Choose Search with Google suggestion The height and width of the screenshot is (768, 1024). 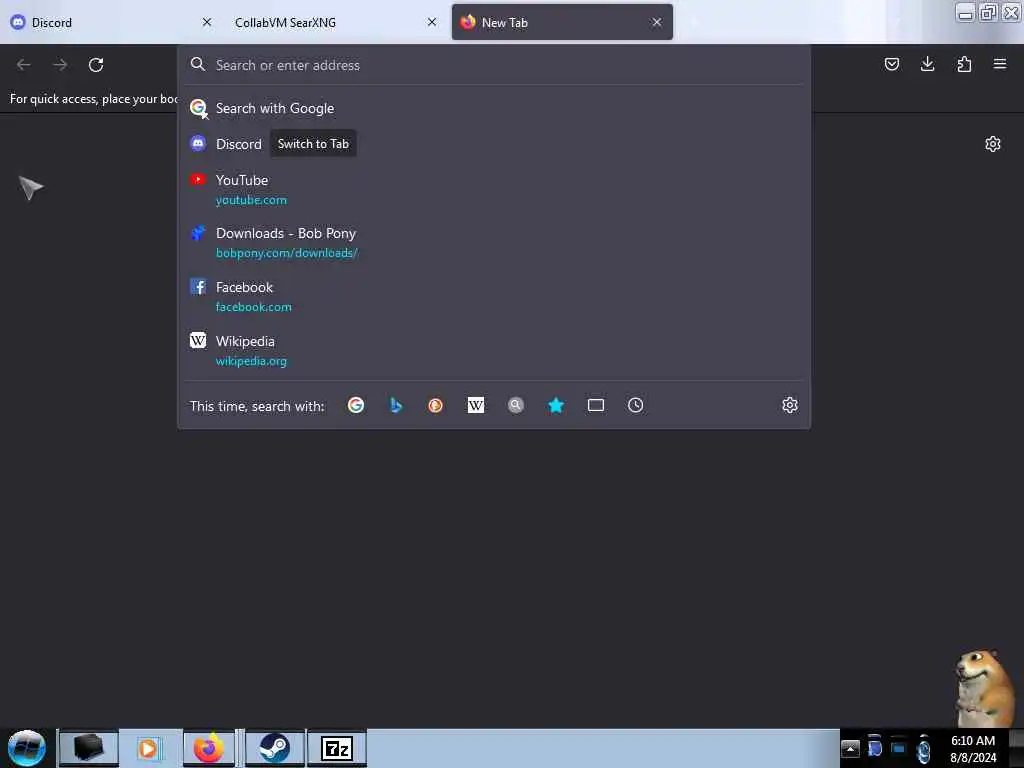pos(494,108)
